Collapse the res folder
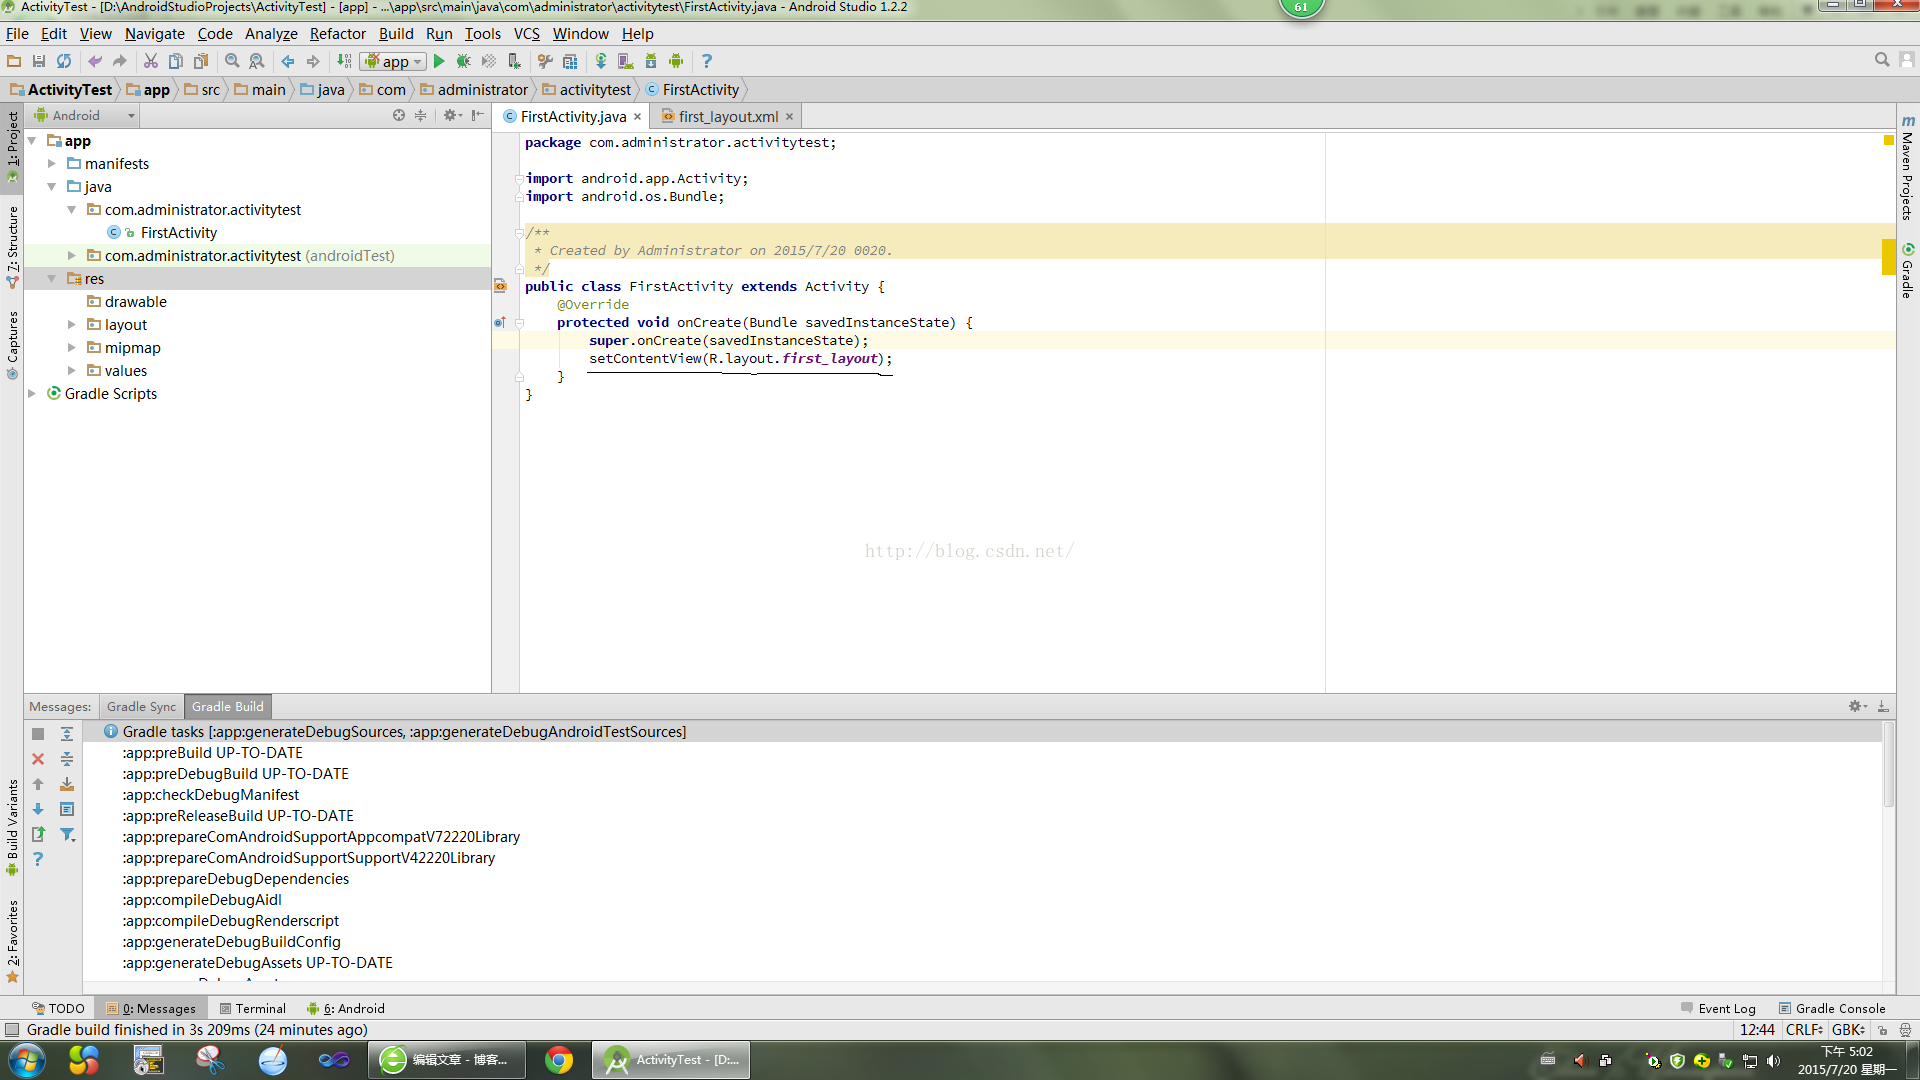This screenshot has width=1920, height=1080. click(52, 279)
